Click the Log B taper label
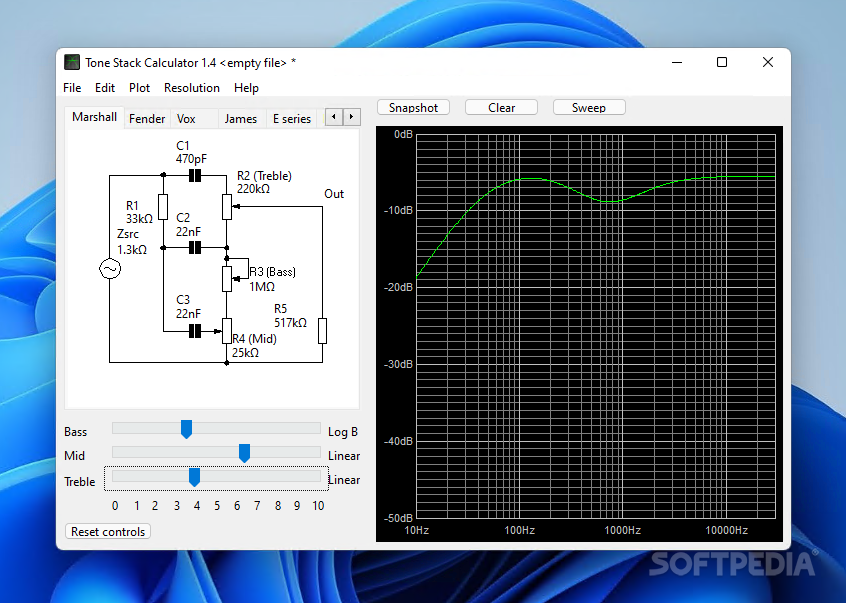This screenshot has height=603, width=846. (x=343, y=432)
